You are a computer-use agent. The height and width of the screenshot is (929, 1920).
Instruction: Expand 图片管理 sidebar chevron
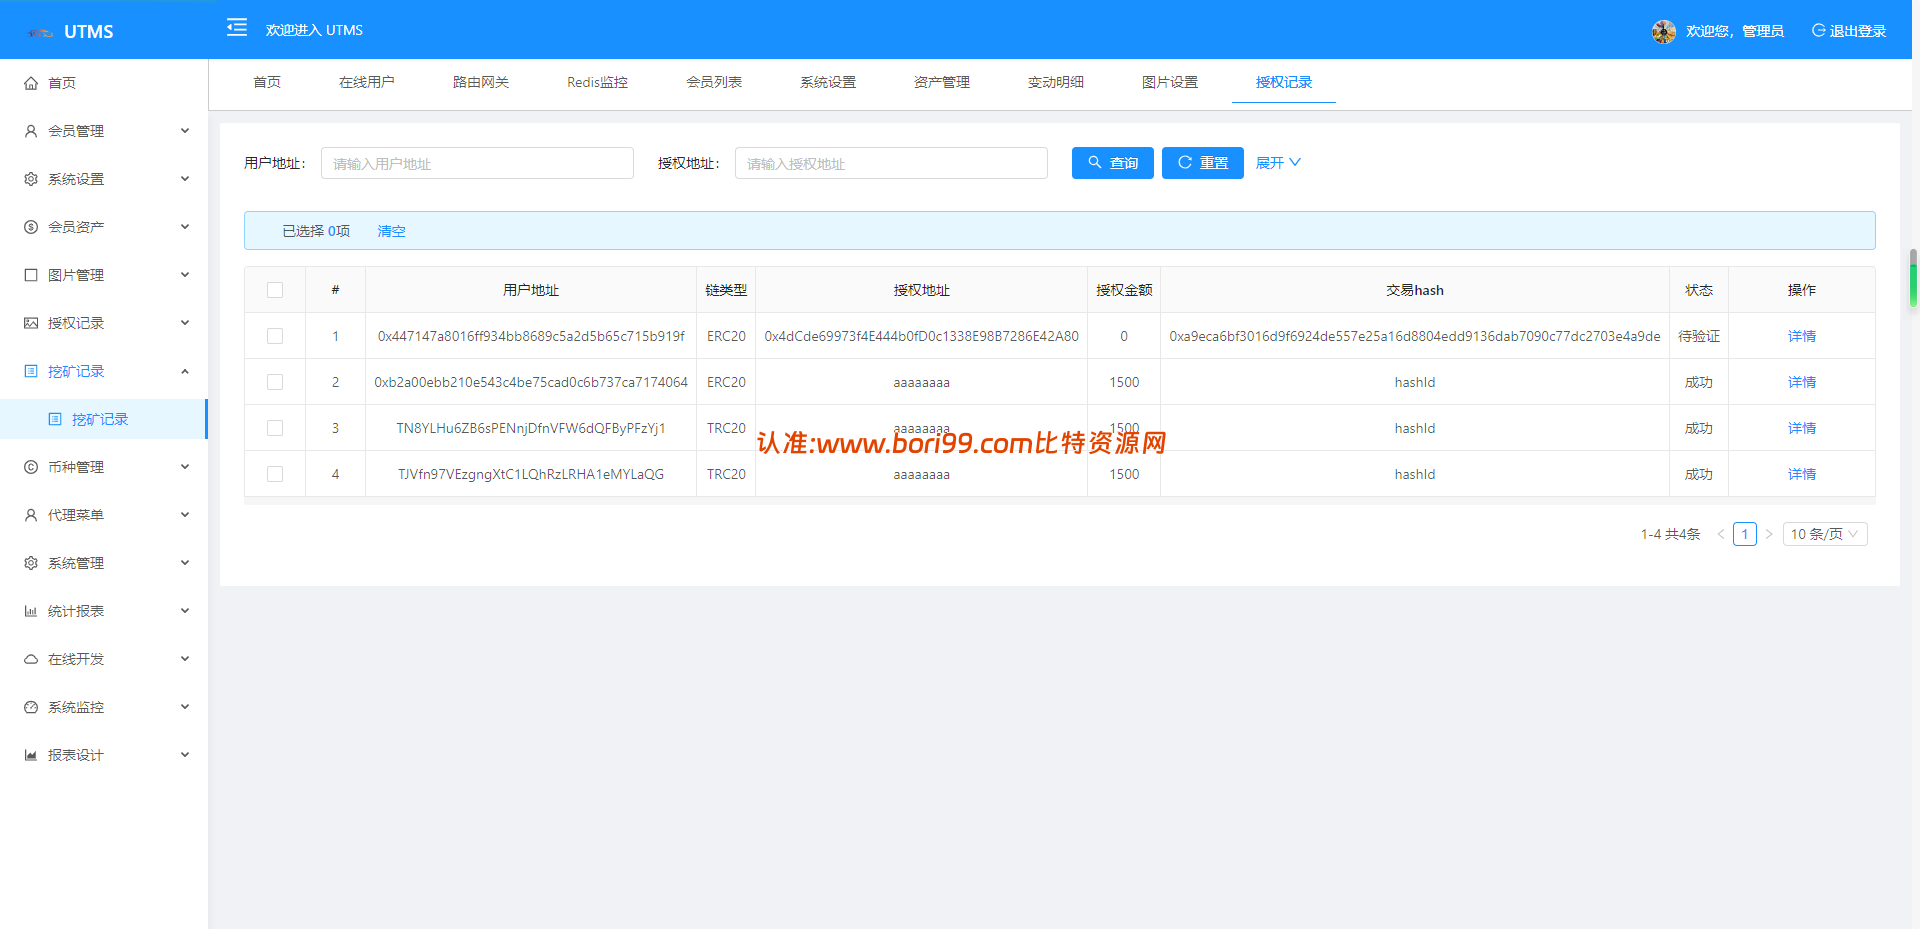pyautogui.click(x=185, y=275)
